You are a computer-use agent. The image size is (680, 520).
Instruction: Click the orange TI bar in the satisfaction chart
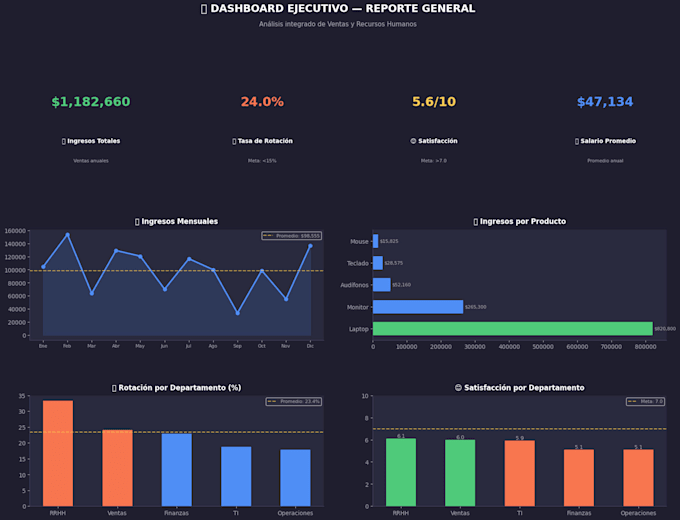[520, 474]
